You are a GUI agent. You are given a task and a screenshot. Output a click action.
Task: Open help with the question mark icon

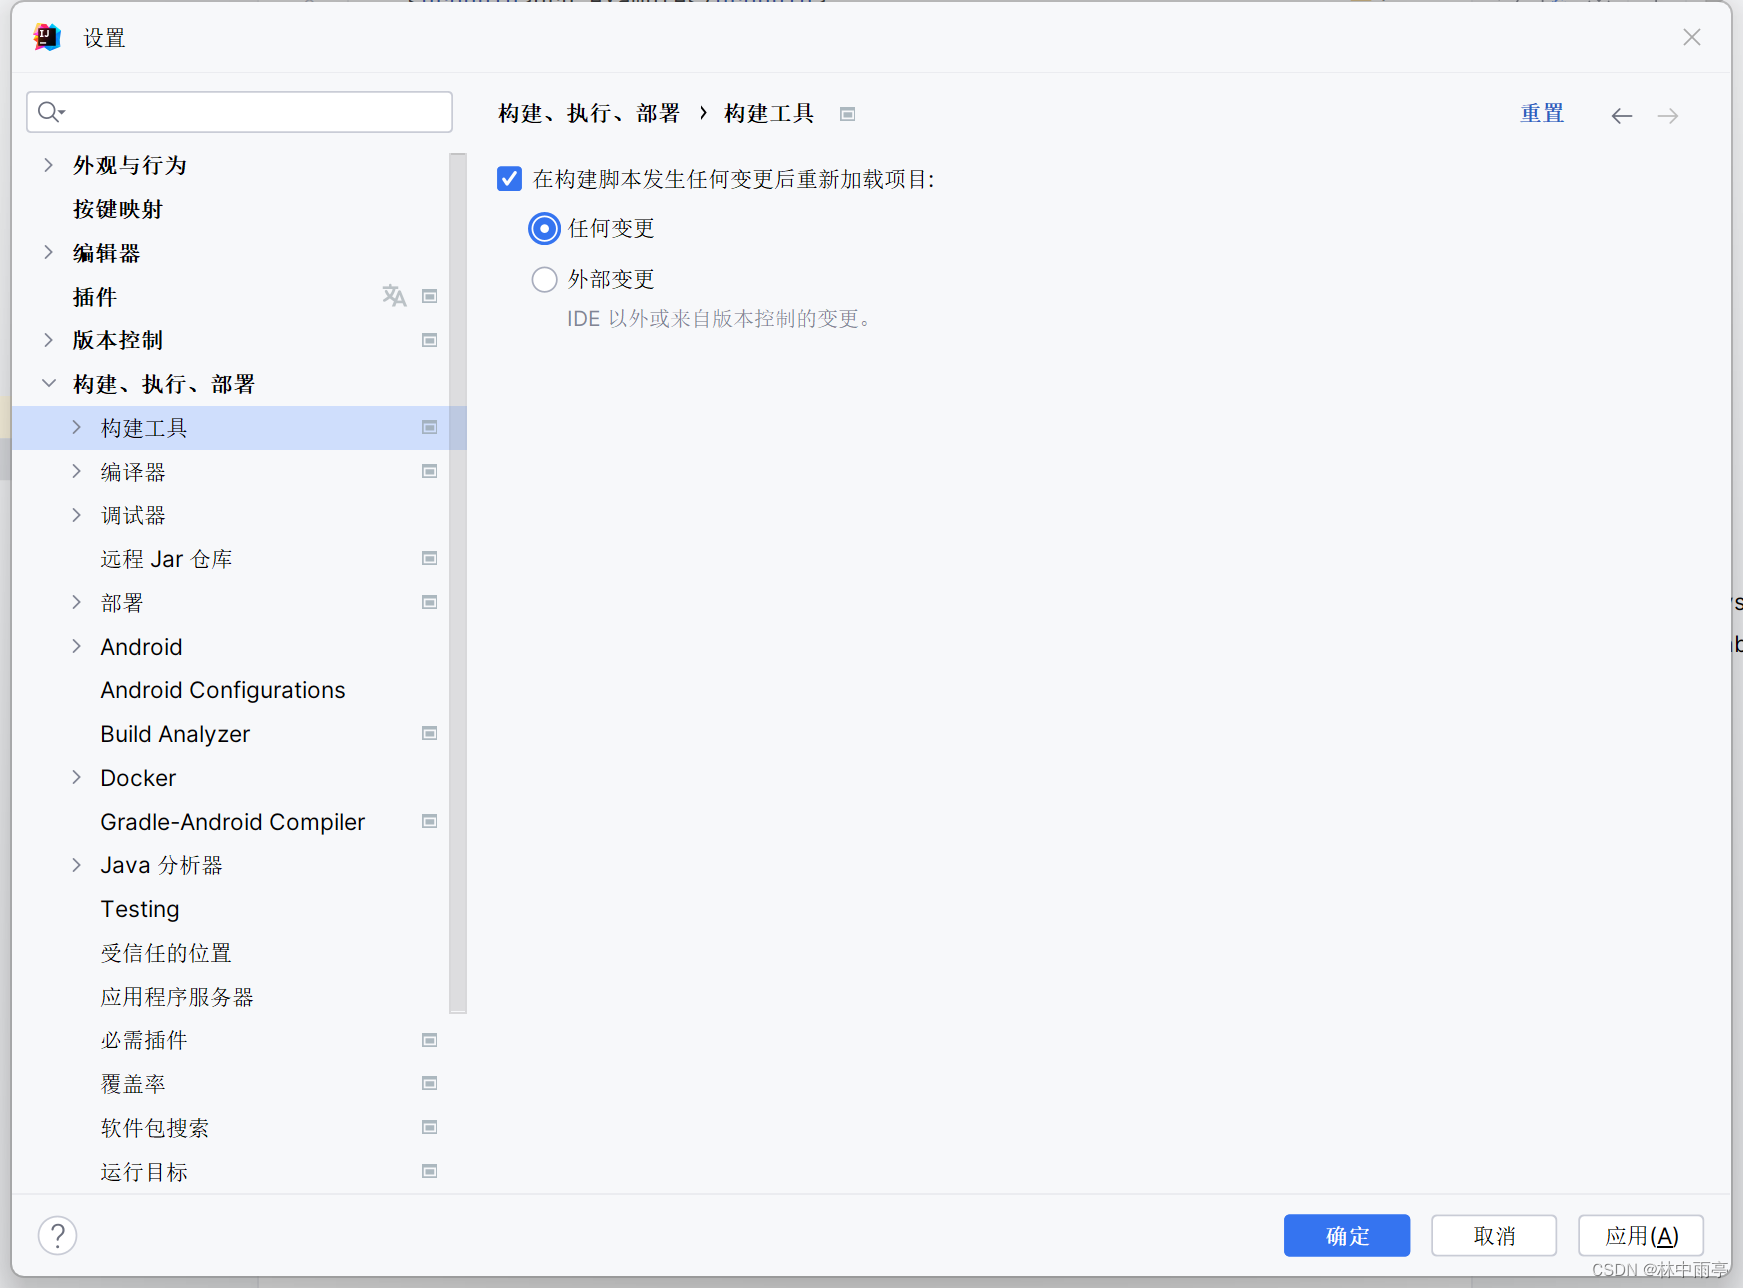[x=58, y=1235]
